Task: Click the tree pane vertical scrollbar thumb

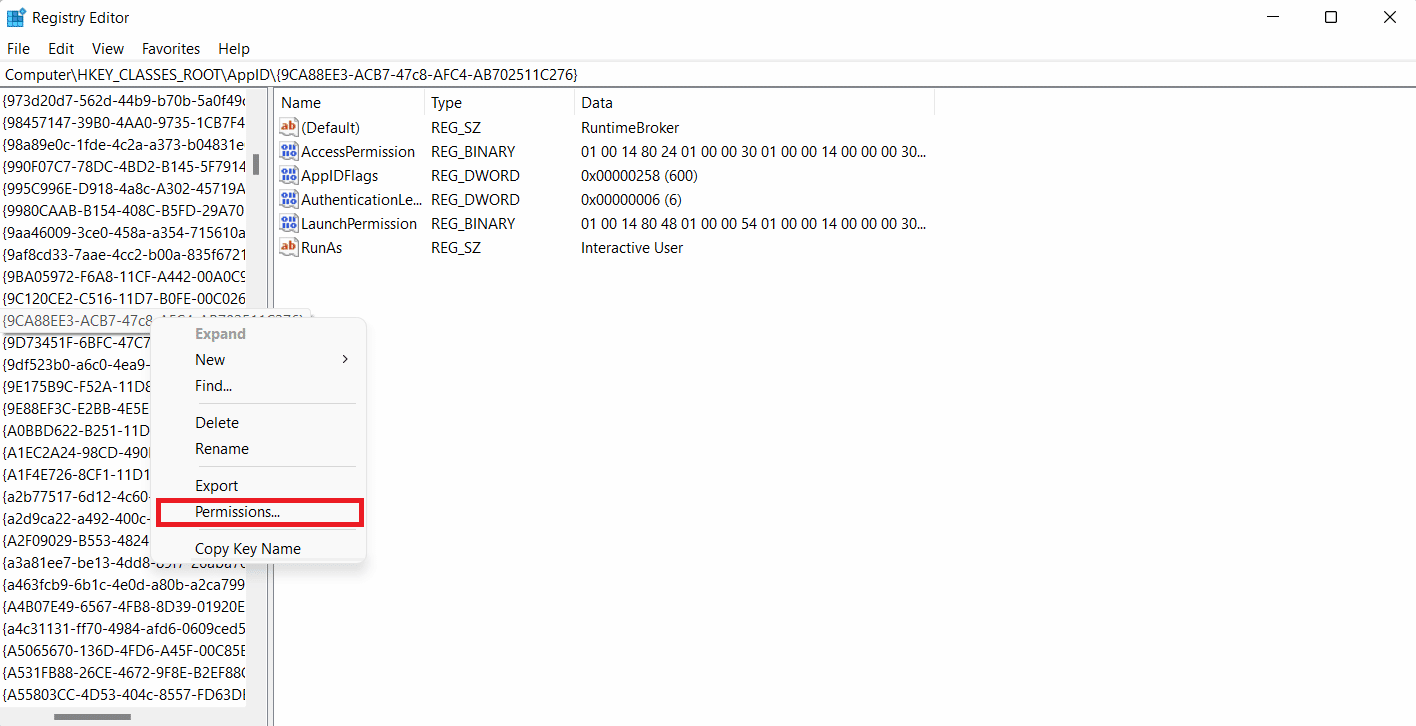Action: coord(256,164)
